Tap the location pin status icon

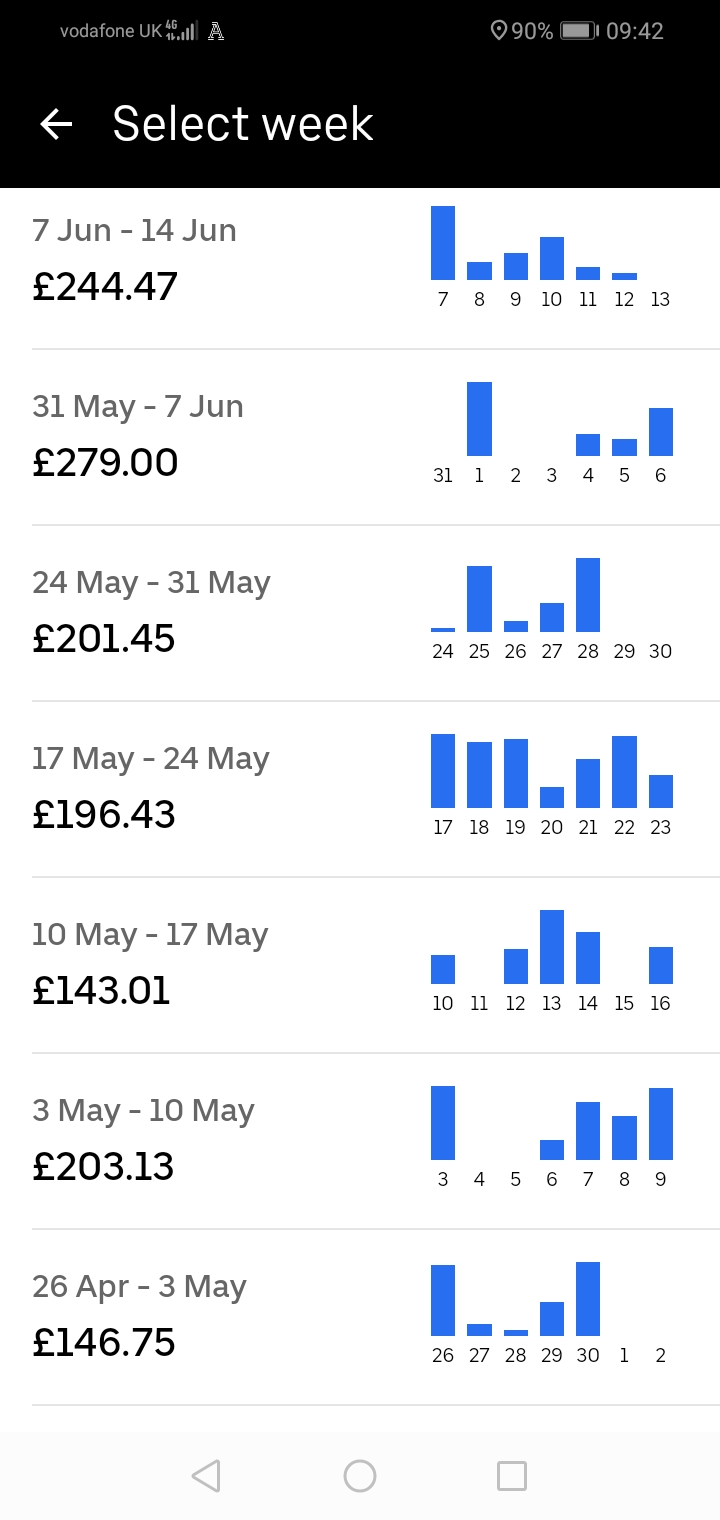(x=498, y=31)
